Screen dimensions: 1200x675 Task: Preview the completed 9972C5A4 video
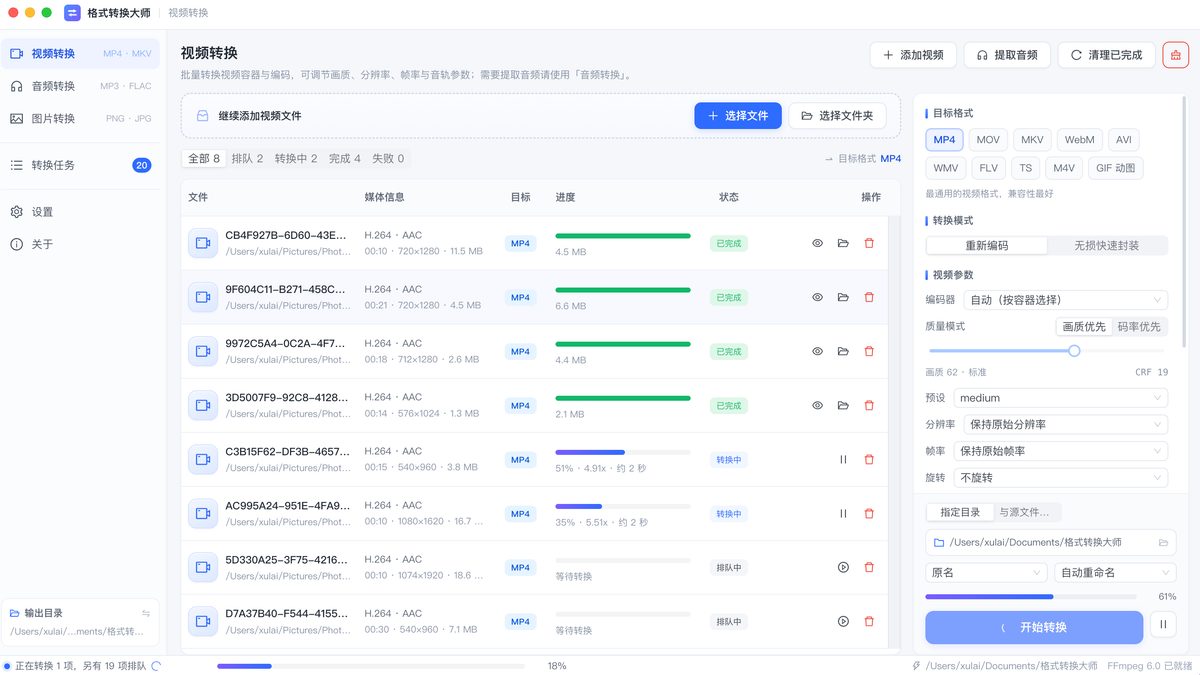pyautogui.click(x=817, y=351)
